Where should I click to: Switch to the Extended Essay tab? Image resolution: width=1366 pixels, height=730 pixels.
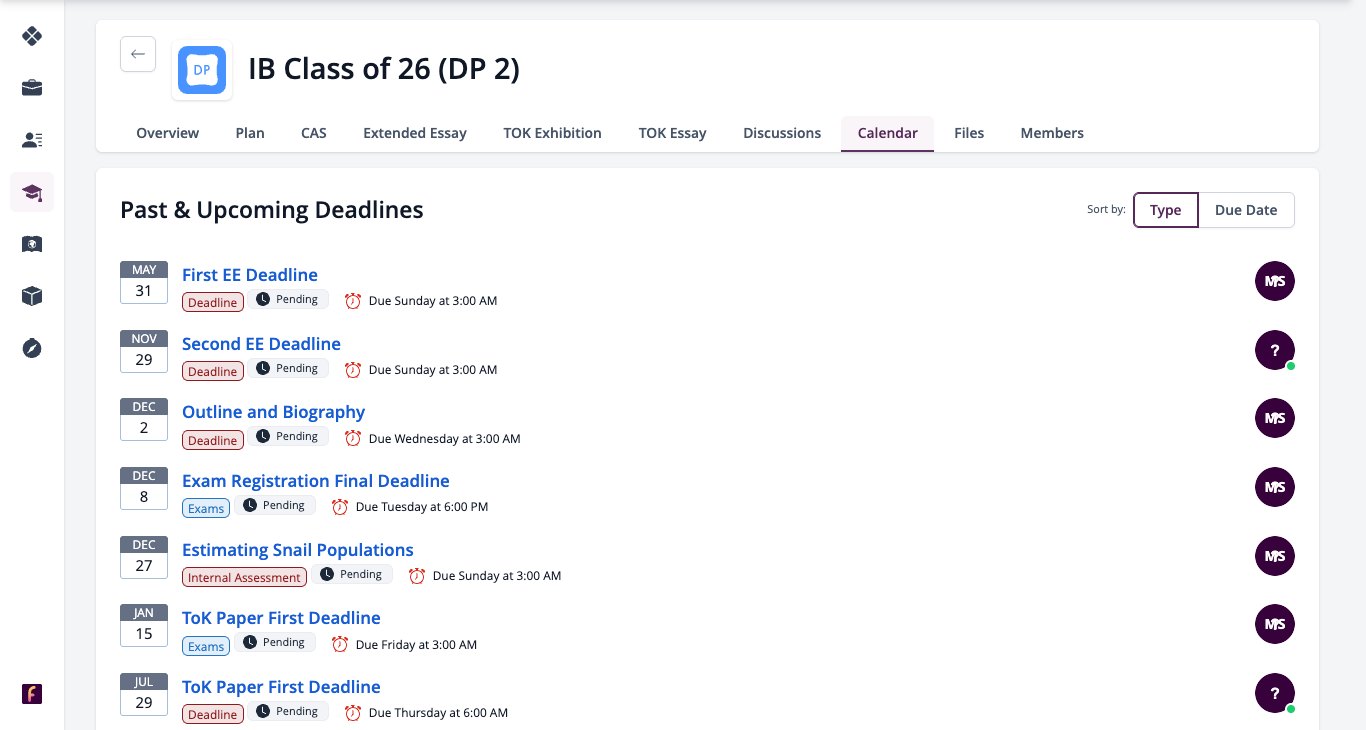click(415, 133)
